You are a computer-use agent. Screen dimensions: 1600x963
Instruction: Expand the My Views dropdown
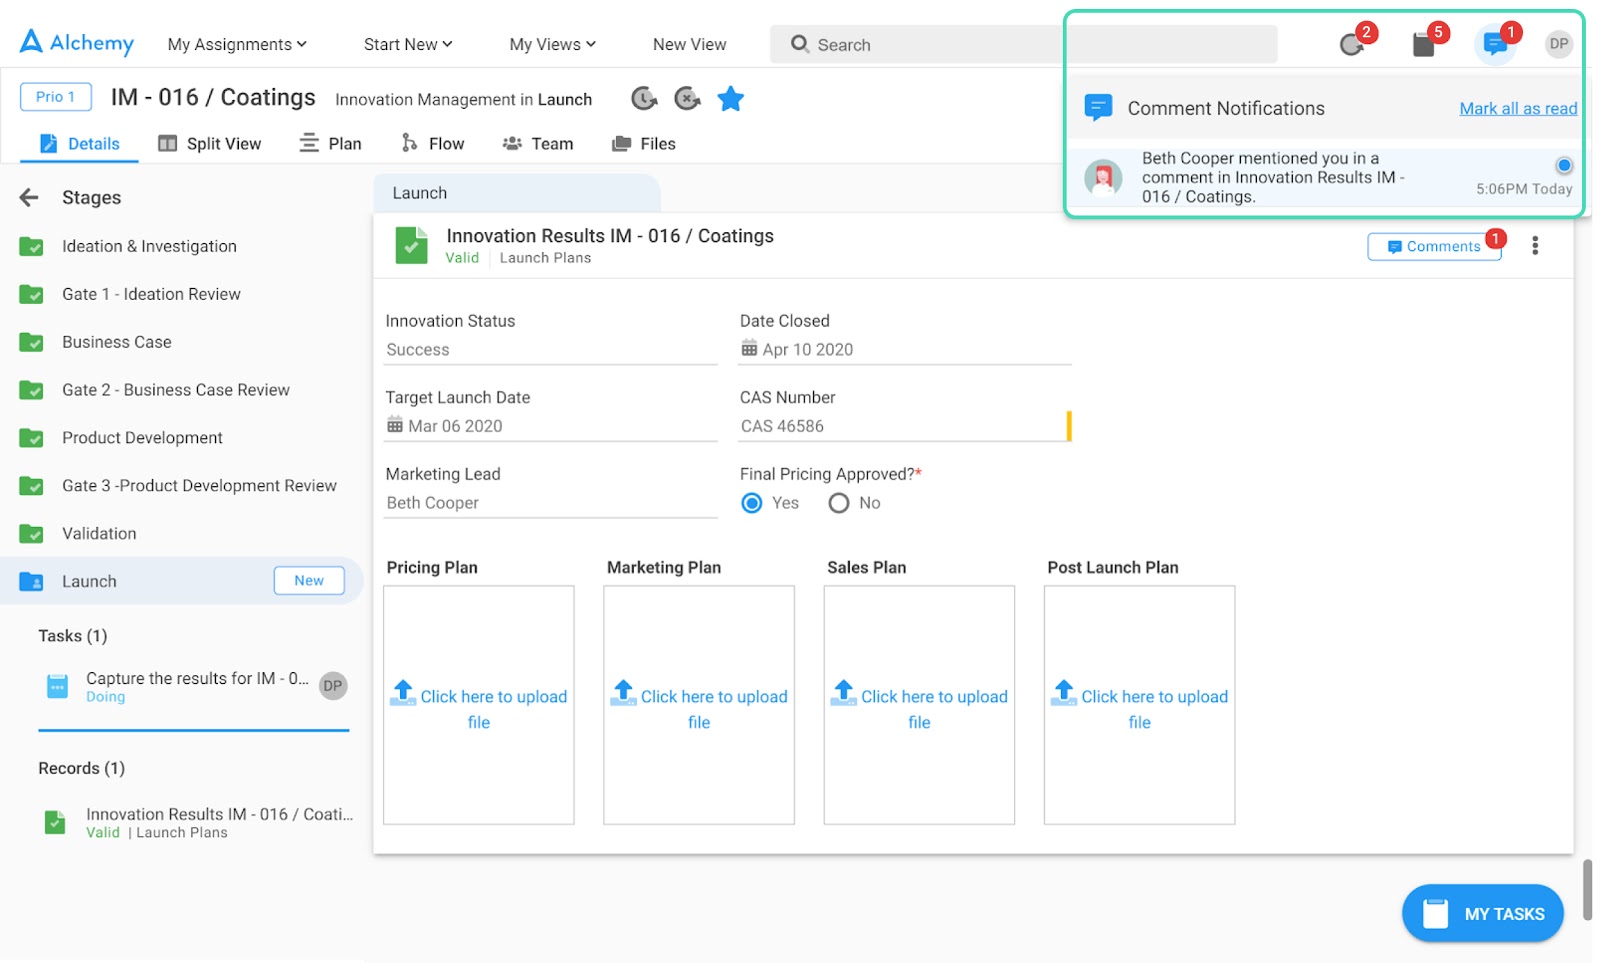point(552,44)
